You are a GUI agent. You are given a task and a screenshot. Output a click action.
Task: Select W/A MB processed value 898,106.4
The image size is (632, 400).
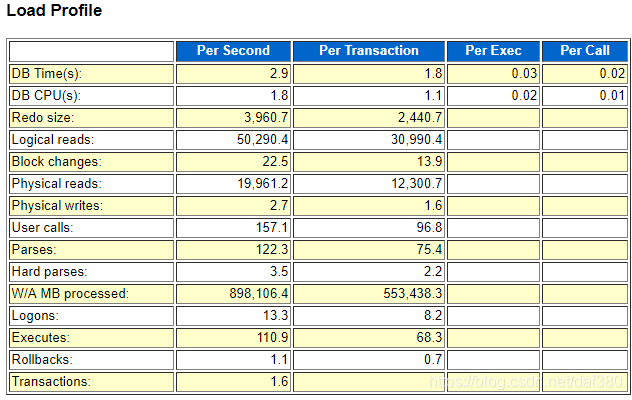pyautogui.click(x=259, y=294)
